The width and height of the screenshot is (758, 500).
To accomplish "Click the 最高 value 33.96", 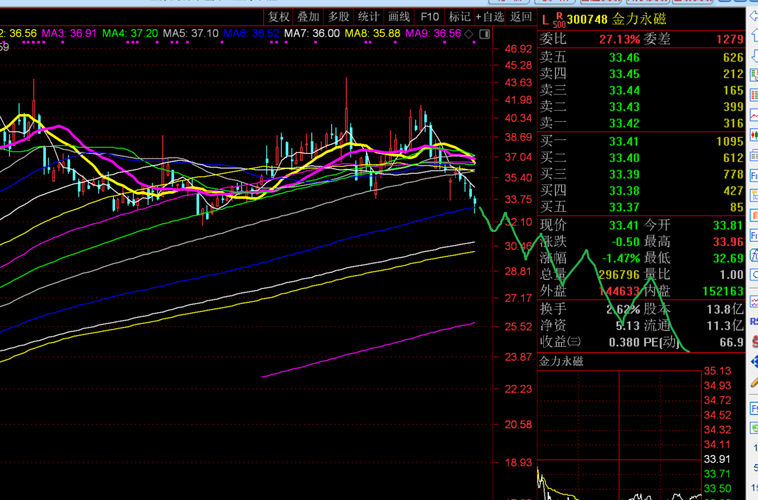I will [729, 242].
